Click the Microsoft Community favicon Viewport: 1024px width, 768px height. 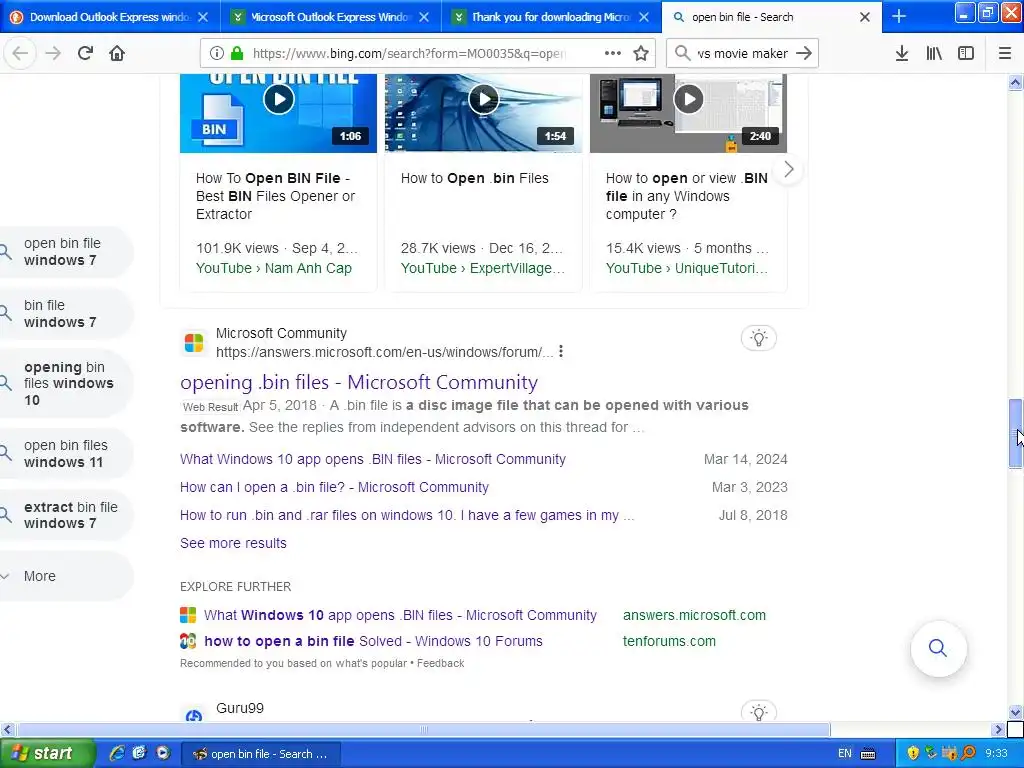click(x=193, y=342)
